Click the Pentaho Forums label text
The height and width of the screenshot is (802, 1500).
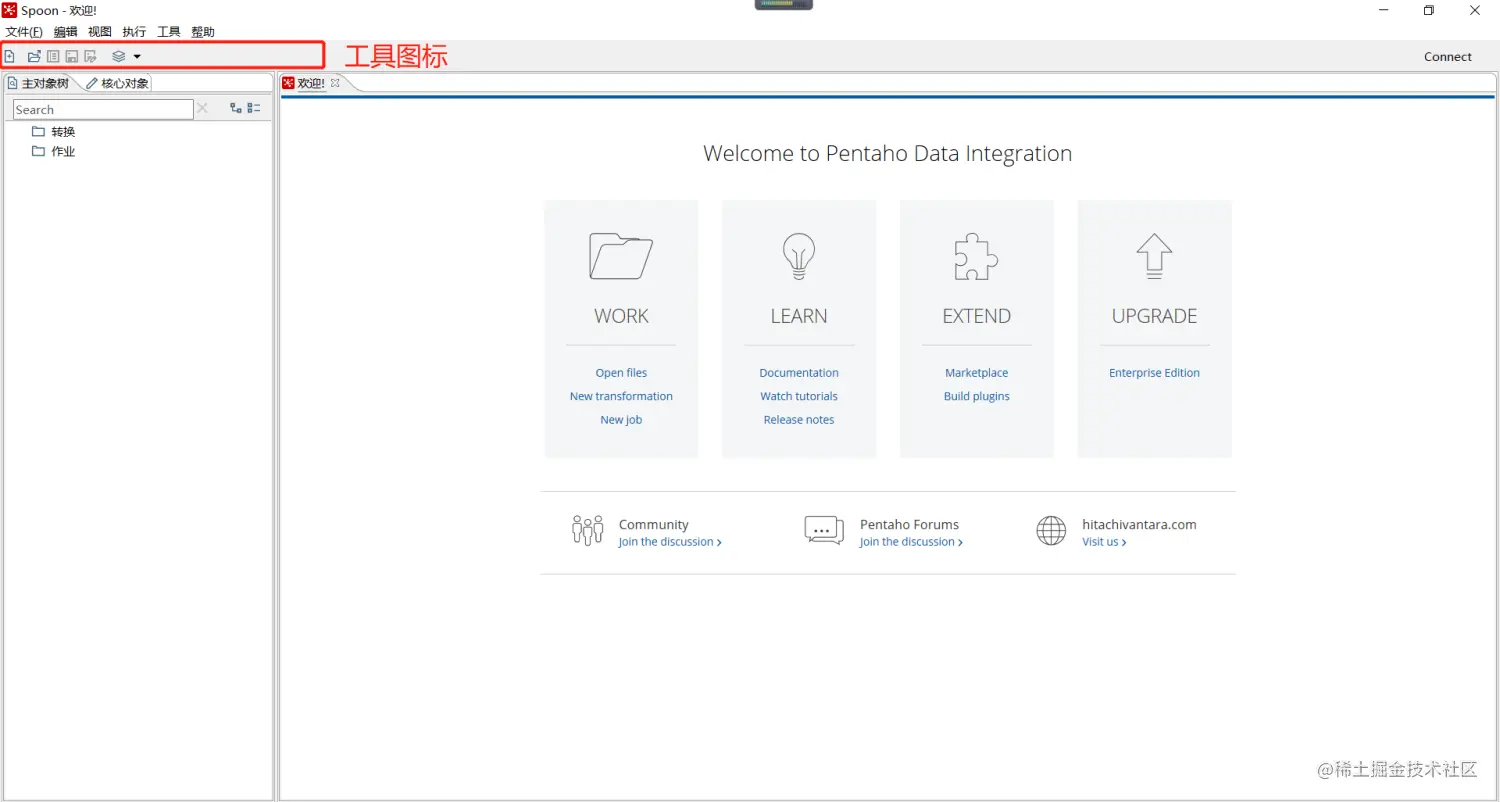point(909,524)
